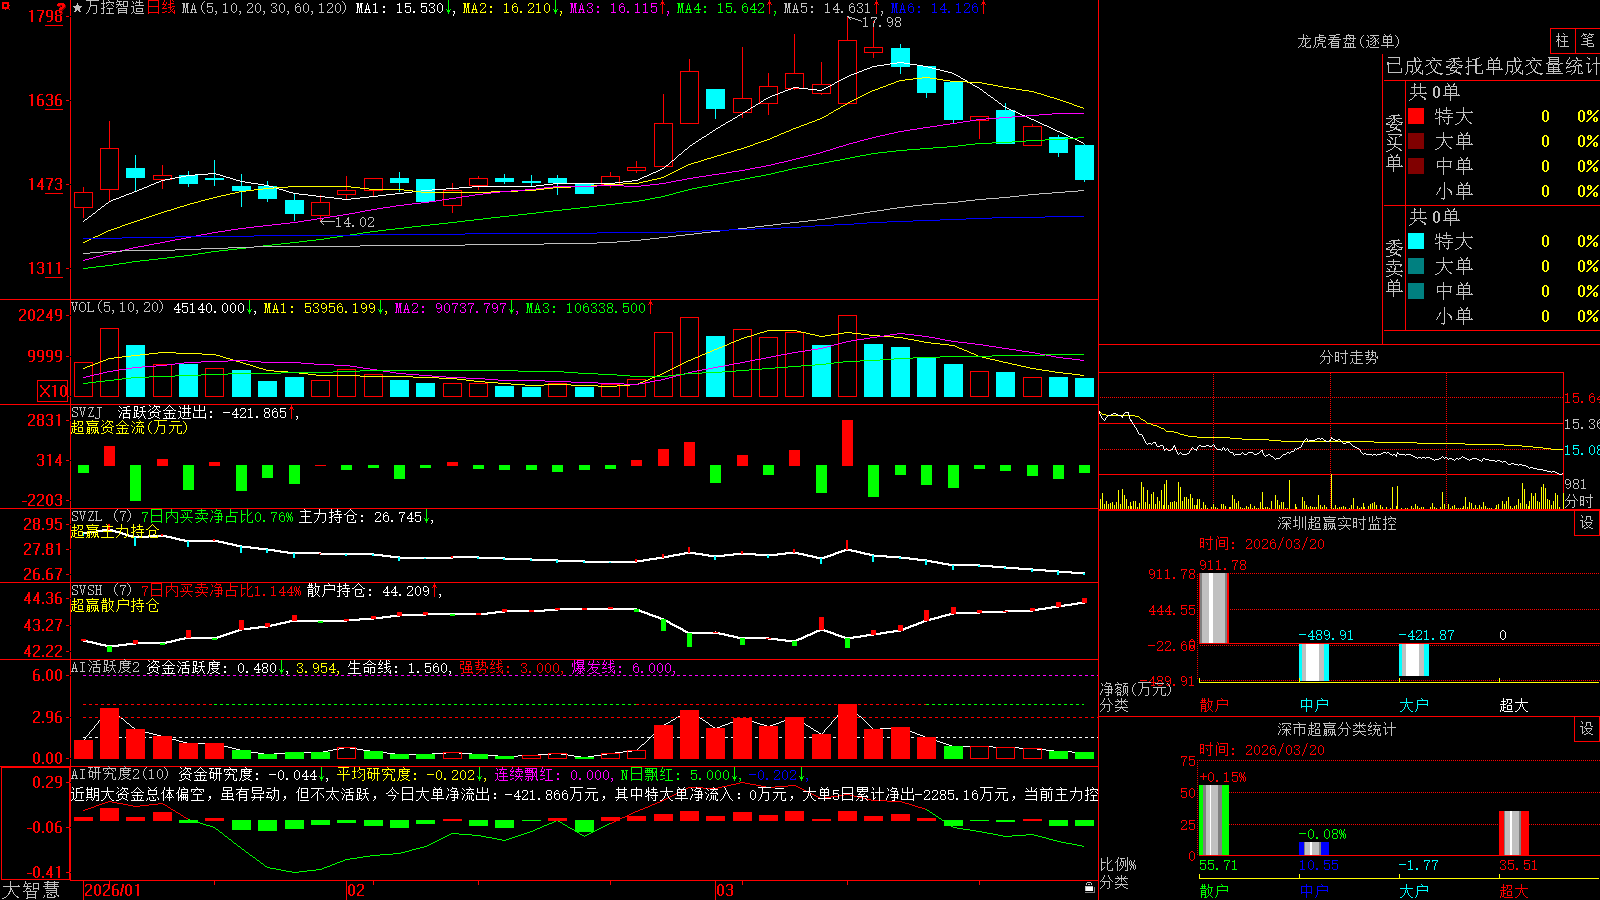Image resolution: width=1600 pixels, height=900 pixels.
Task: Click the 龙虎看盘(逐单) panel title
Action: 1348,41
